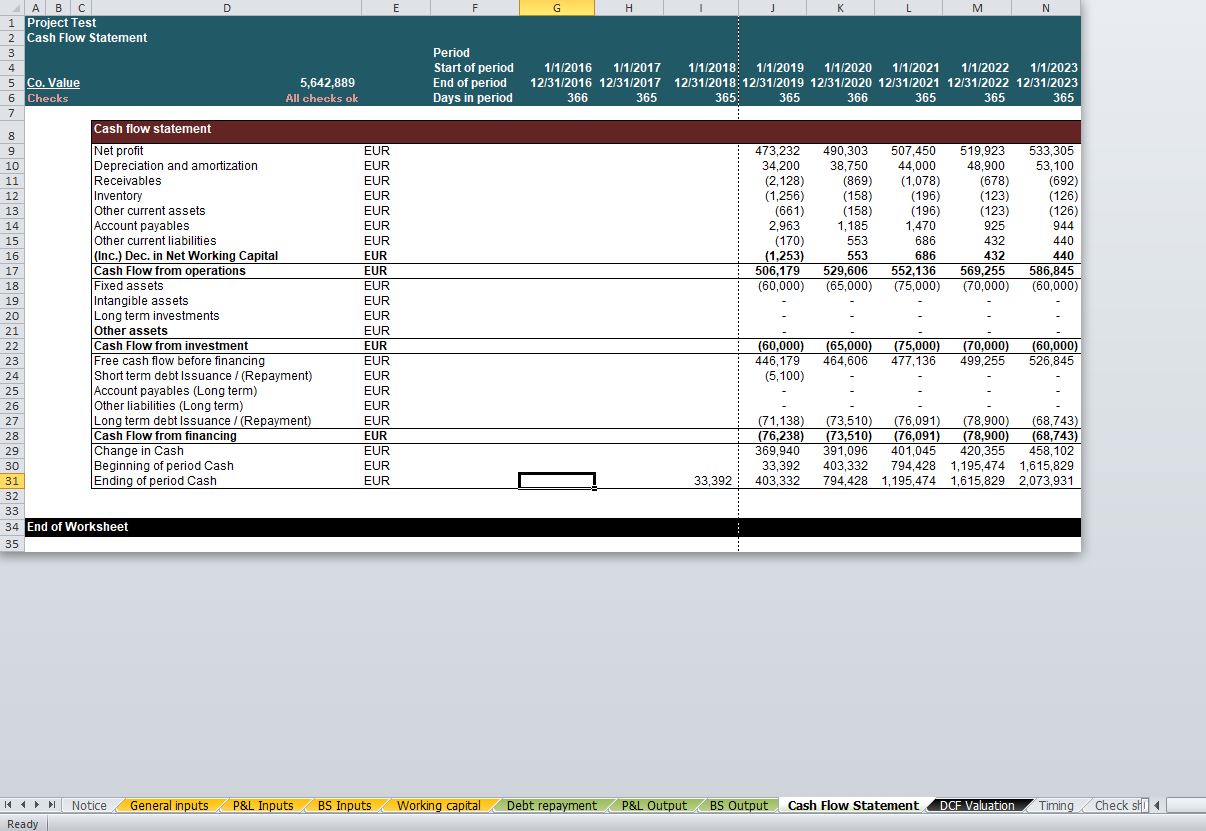This screenshot has width=1206, height=831.
Task: Switch to BS Output sheet tab
Action: click(739, 805)
